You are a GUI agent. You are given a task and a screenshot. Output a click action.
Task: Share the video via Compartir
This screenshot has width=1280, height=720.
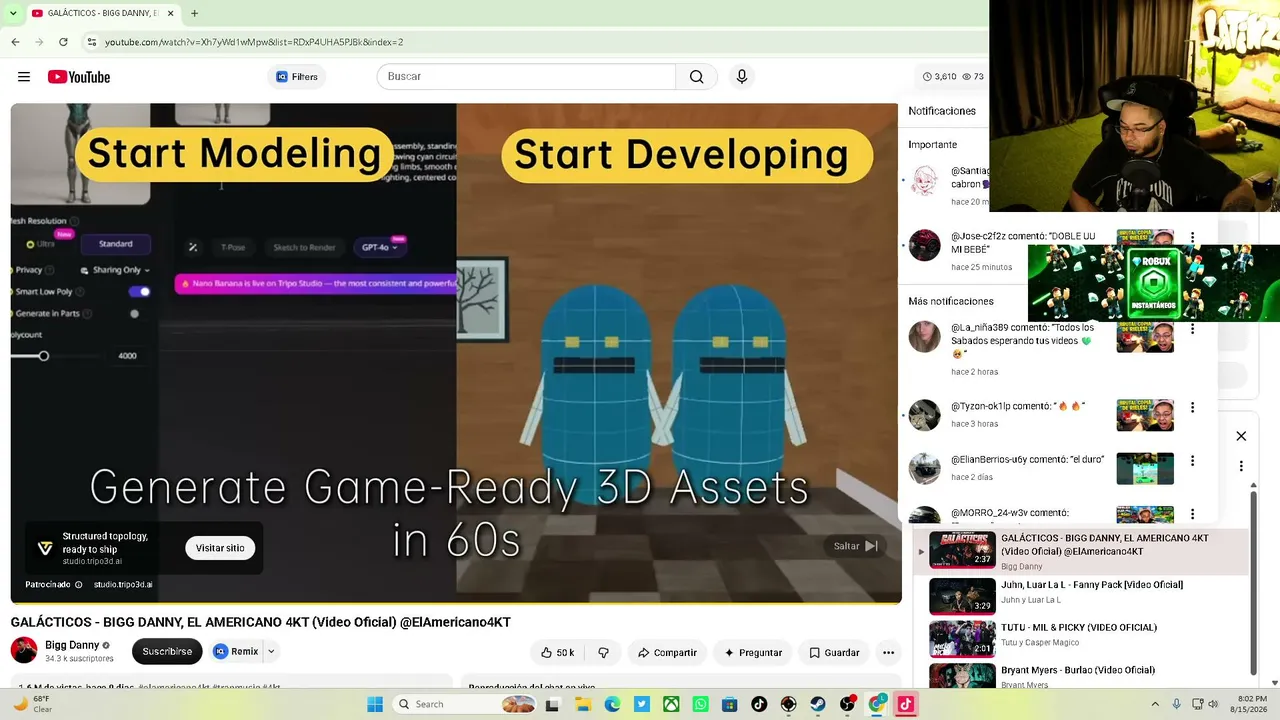click(x=667, y=652)
